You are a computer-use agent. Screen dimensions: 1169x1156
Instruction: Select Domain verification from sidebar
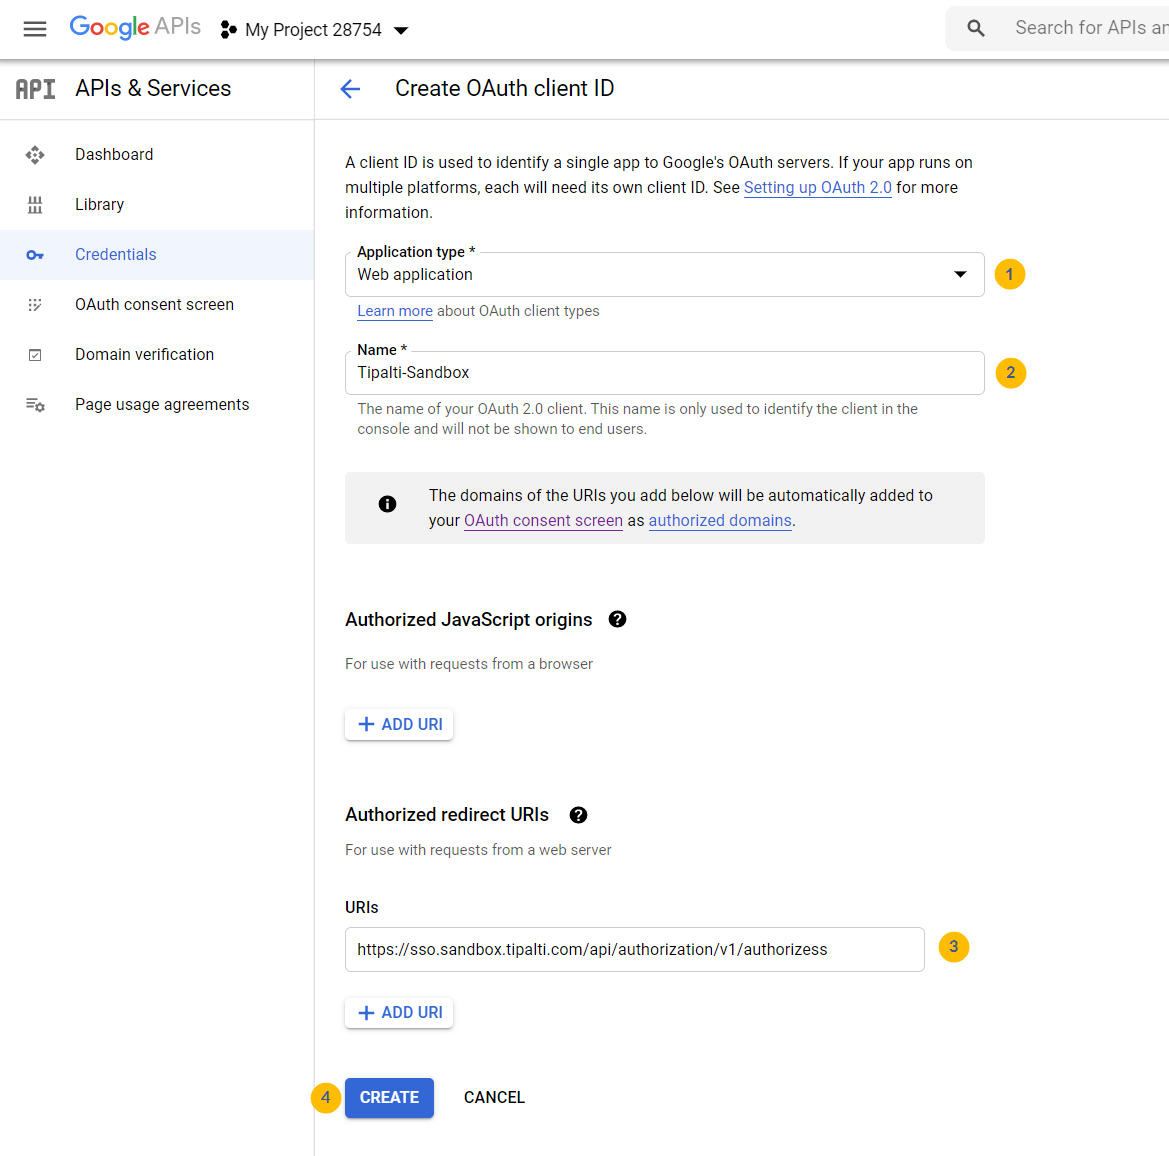point(144,354)
